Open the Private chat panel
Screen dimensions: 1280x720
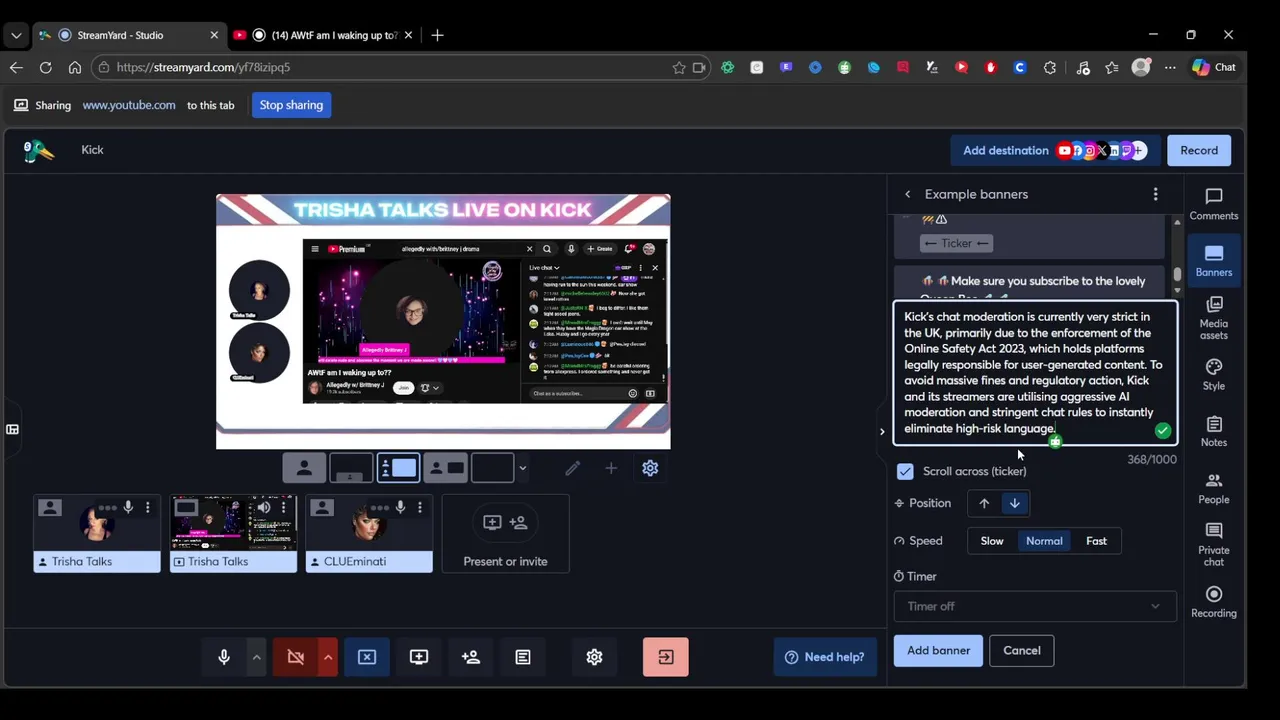tap(1213, 543)
